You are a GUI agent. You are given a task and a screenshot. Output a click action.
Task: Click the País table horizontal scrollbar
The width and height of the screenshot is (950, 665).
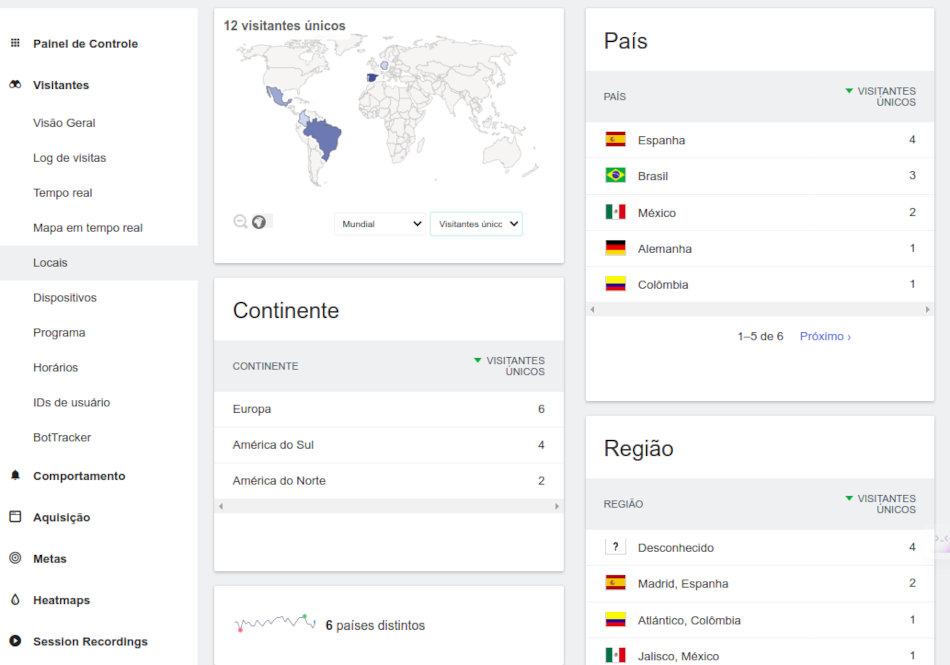(x=760, y=310)
